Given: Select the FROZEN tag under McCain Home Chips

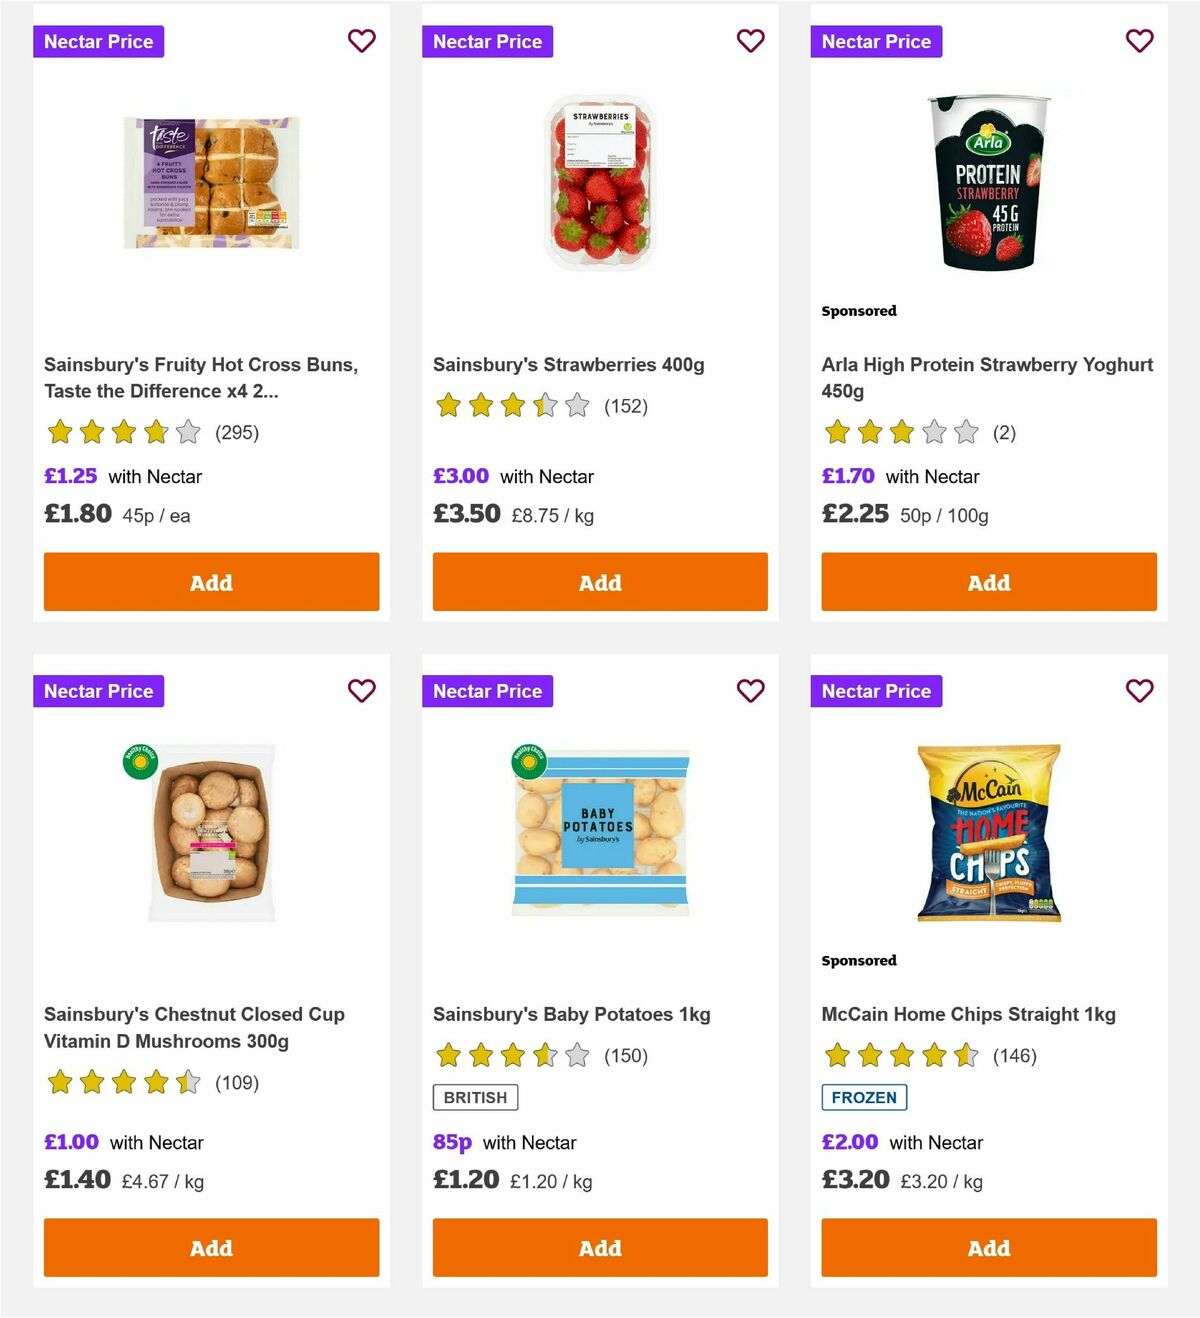Looking at the screenshot, I should point(865,1097).
